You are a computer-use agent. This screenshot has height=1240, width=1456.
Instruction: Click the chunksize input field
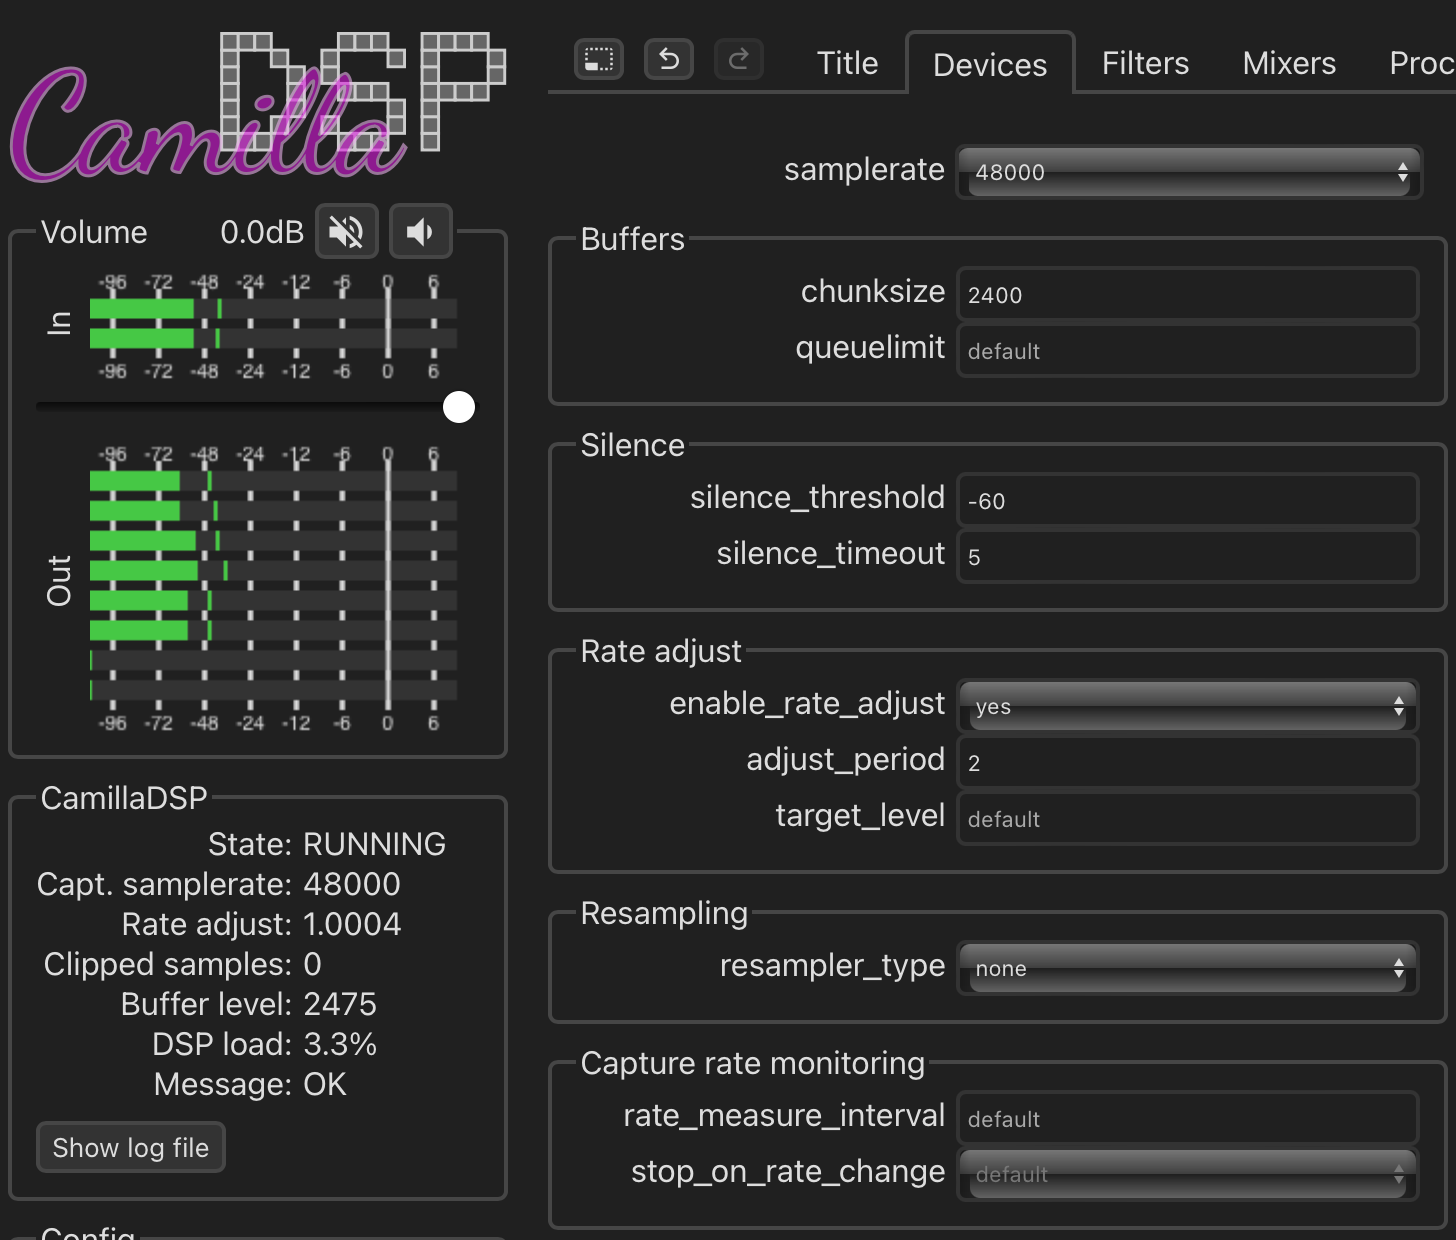tap(1188, 294)
